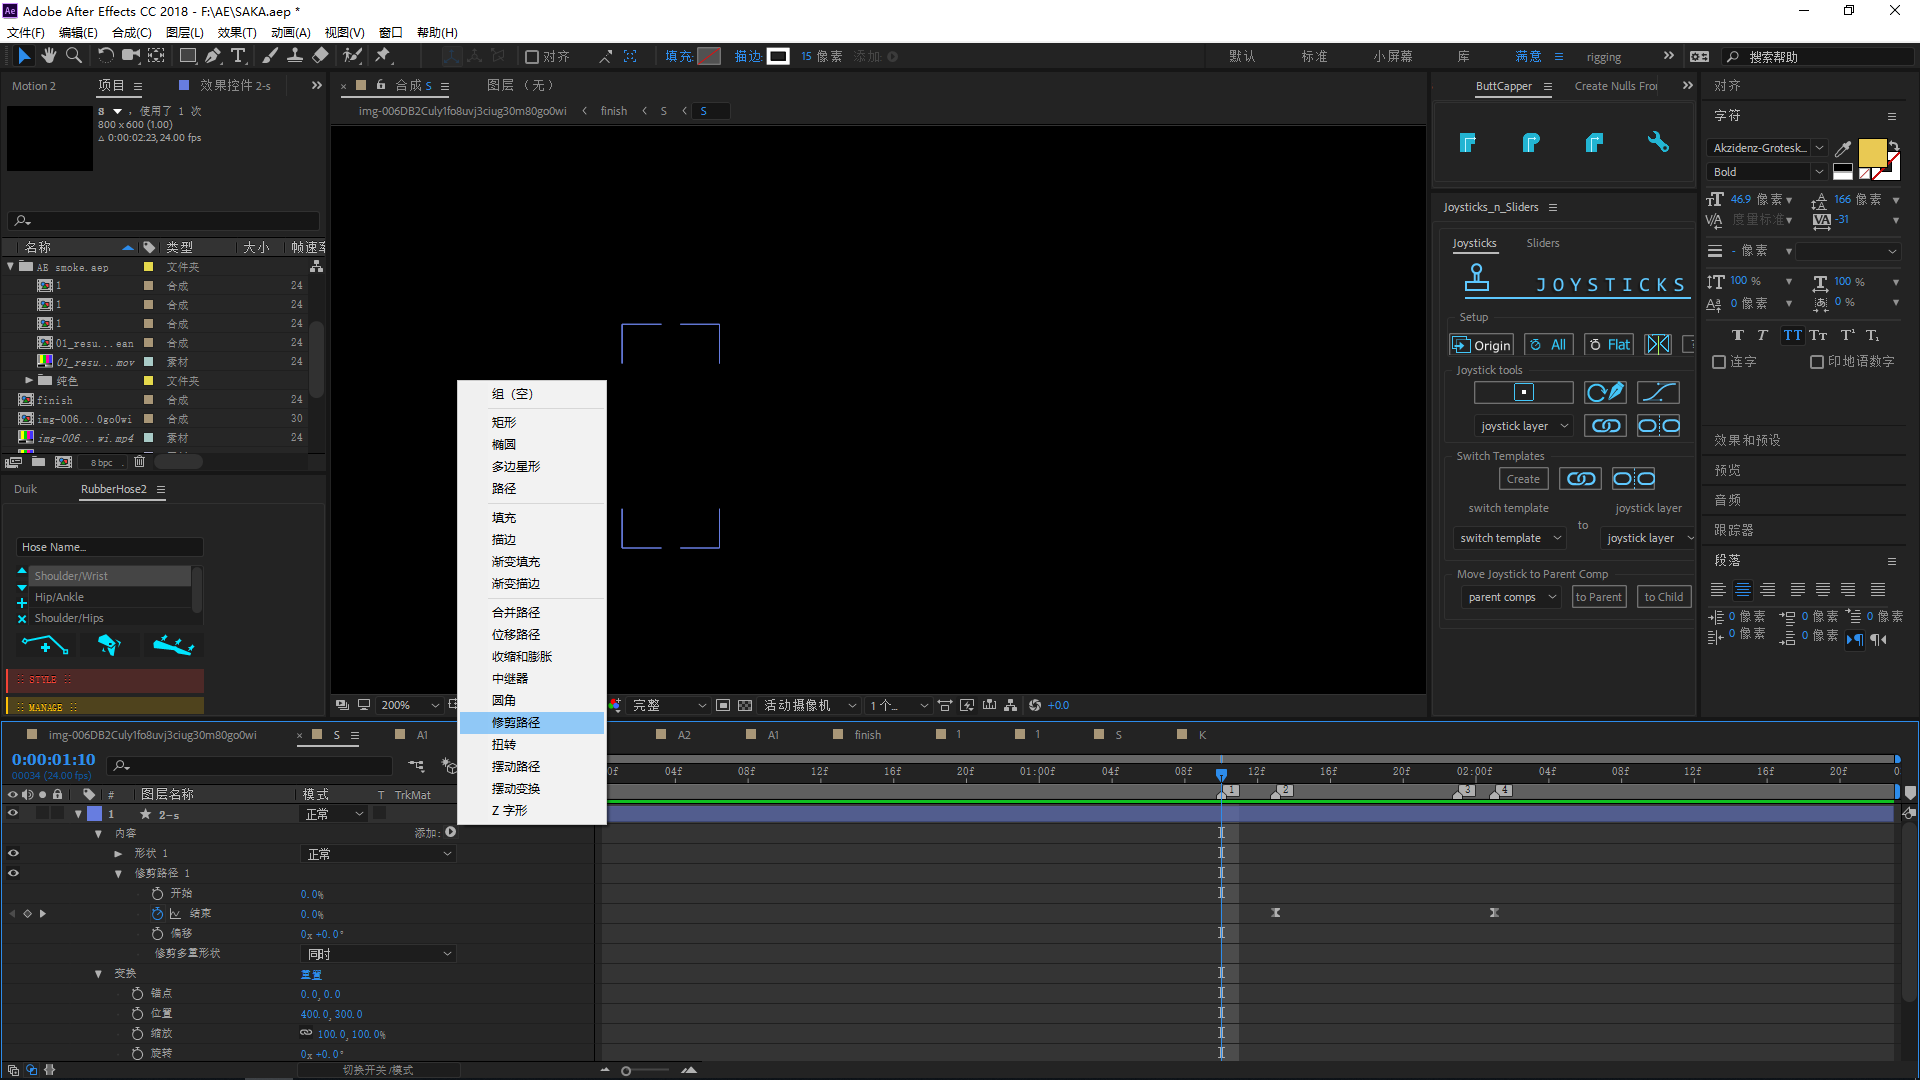This screenshot has height=1080, width=1920.
Task: Select the Puppet Pin tool
Action: pos(383,56)
